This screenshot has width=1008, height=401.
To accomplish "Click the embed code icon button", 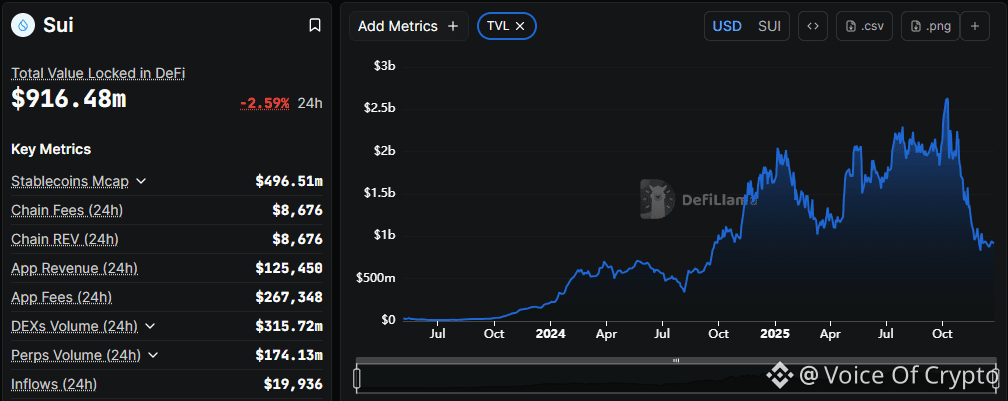I will pyautogui.click(x=812, y=26).
